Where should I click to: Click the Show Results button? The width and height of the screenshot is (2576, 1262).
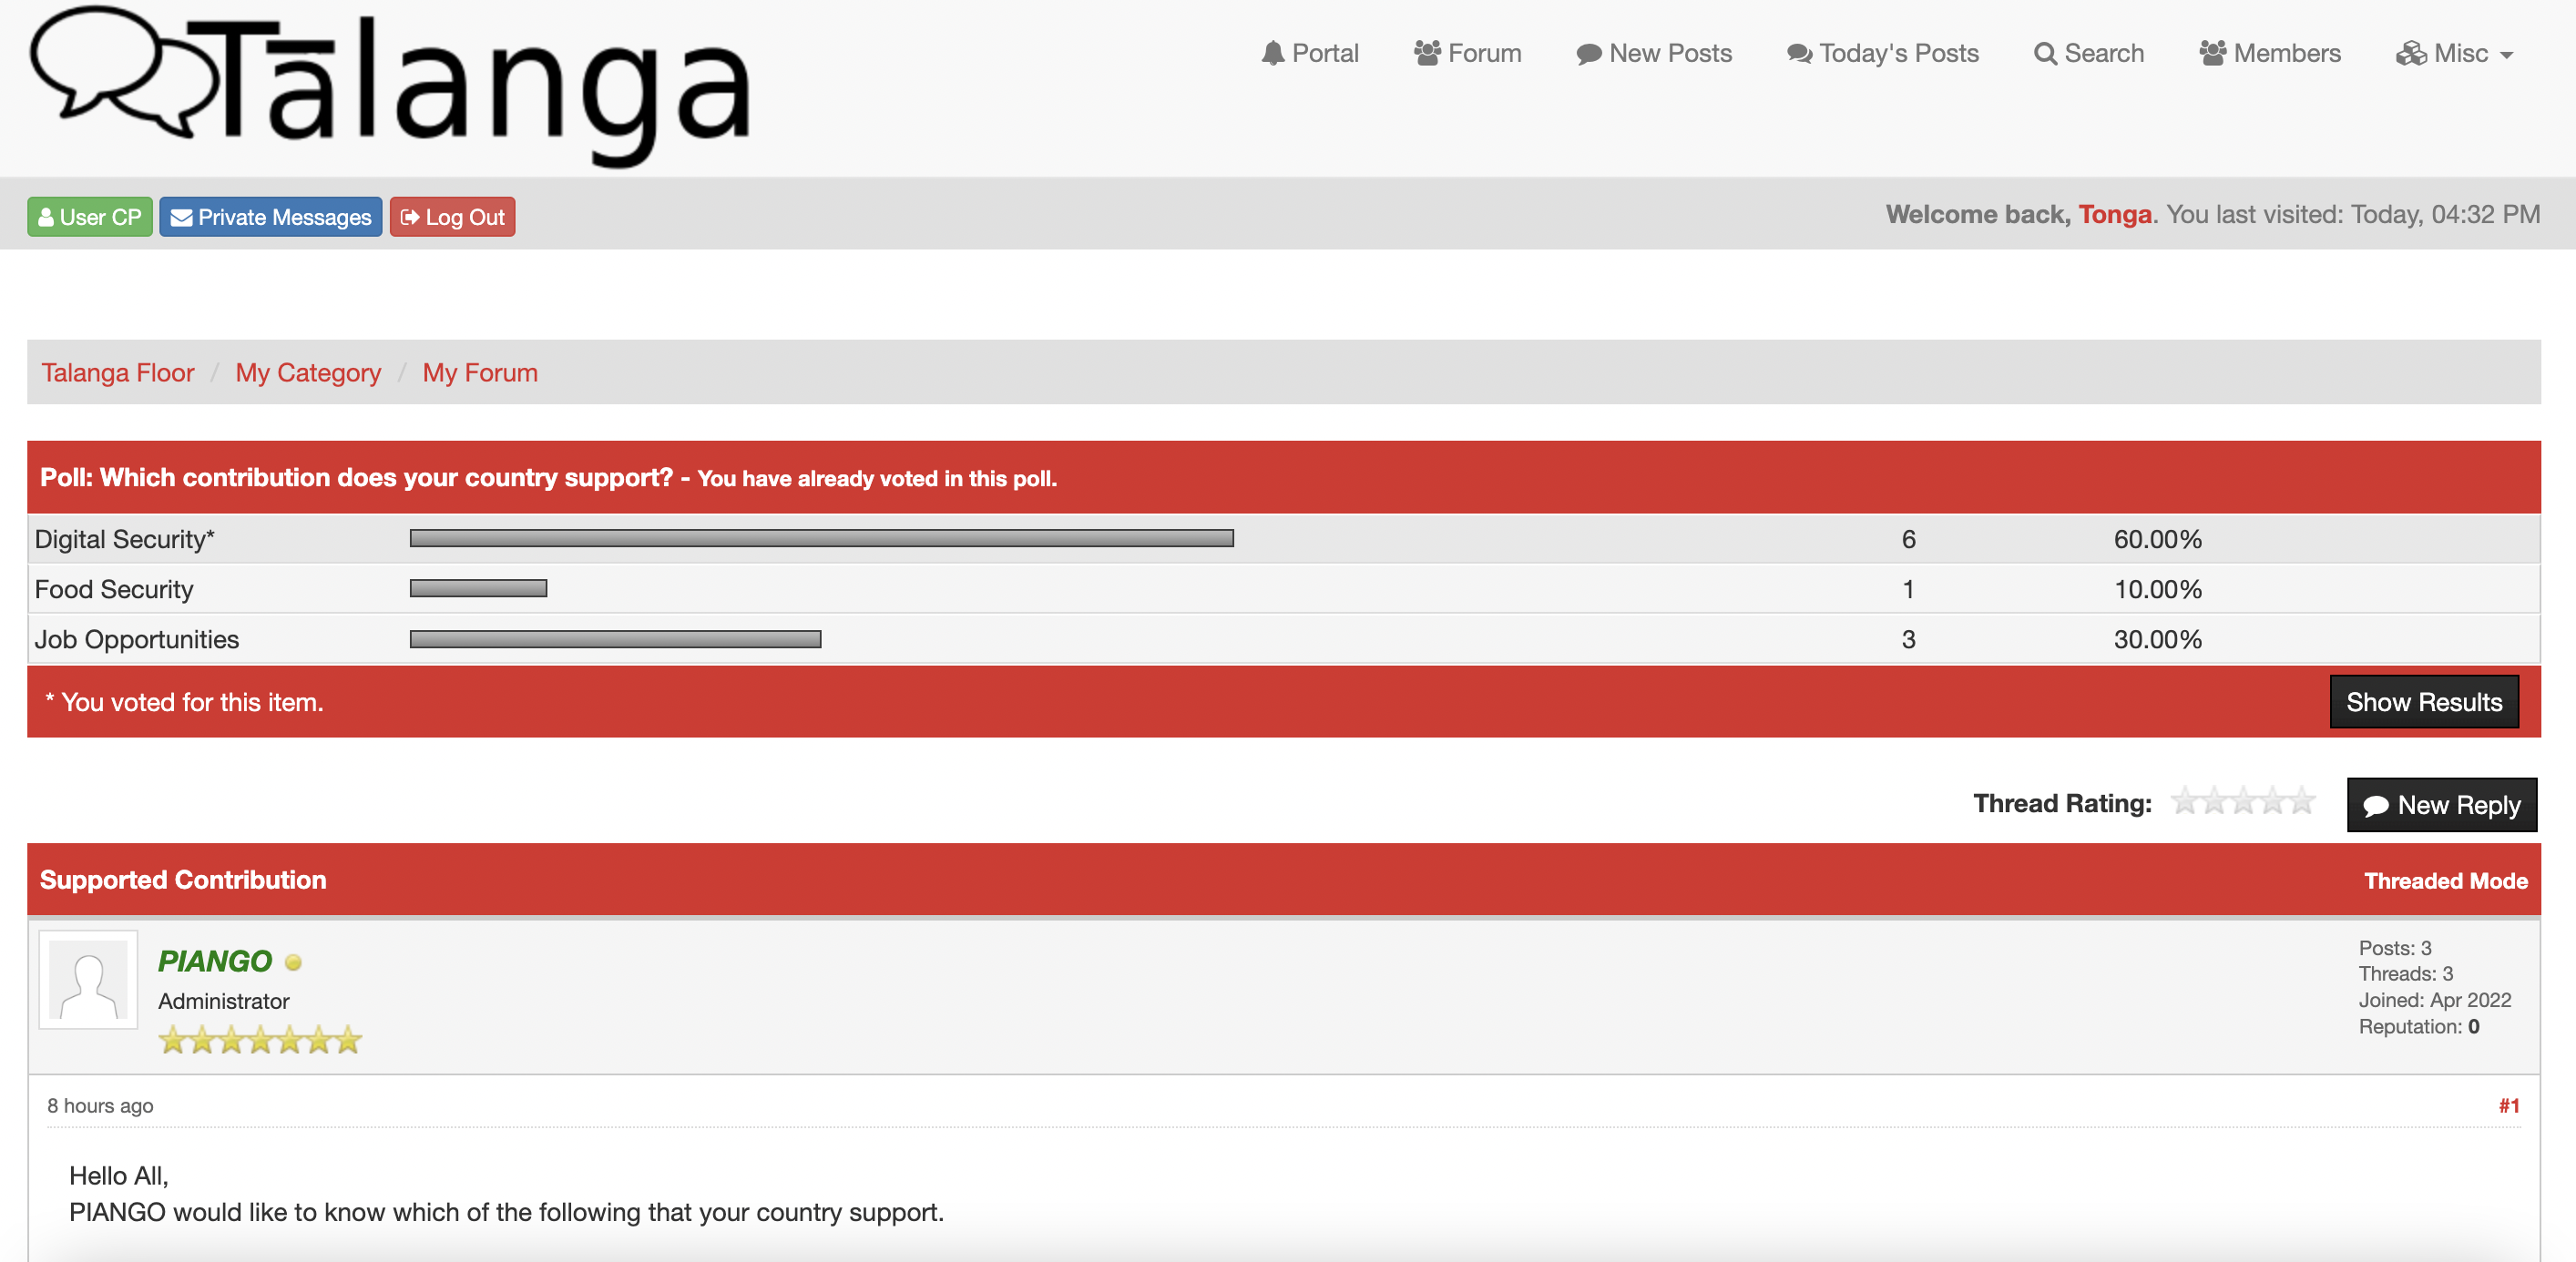point(2423,702)
